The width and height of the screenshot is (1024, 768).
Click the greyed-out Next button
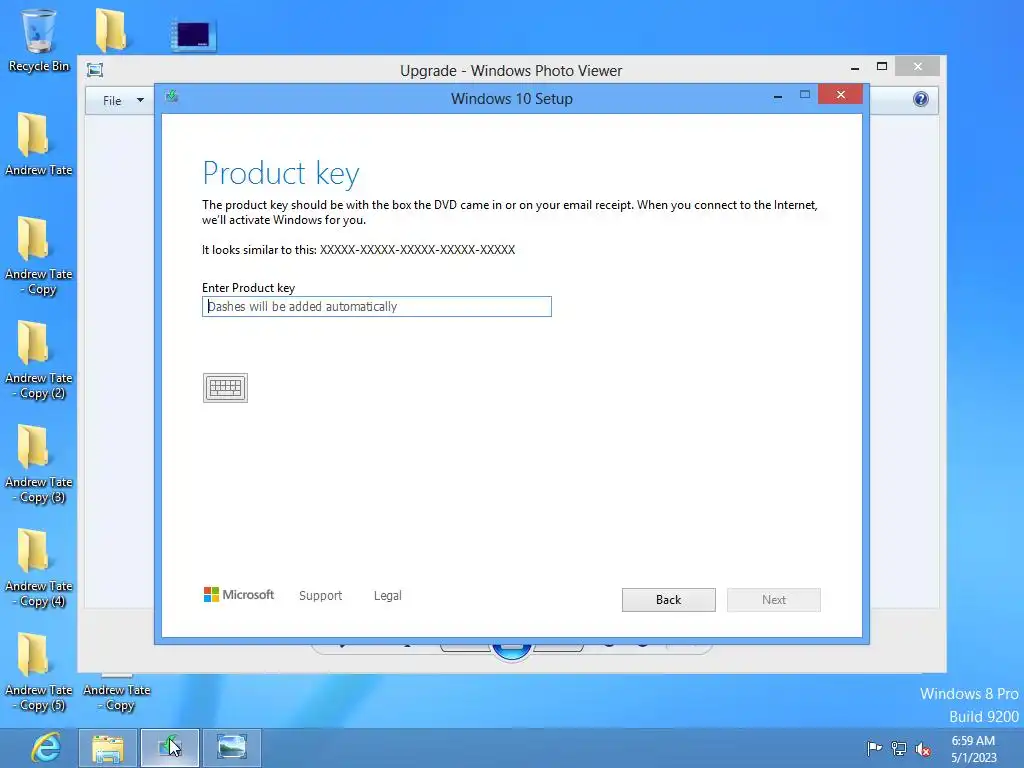774,600
